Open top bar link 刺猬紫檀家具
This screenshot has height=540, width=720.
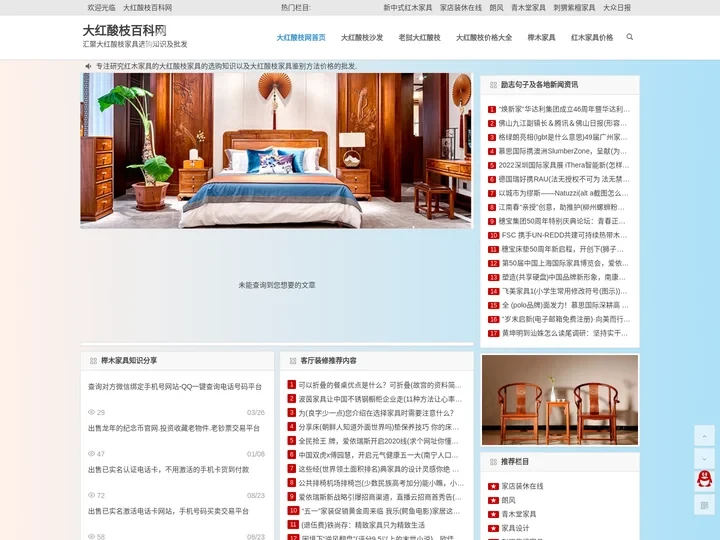[574, 8]
